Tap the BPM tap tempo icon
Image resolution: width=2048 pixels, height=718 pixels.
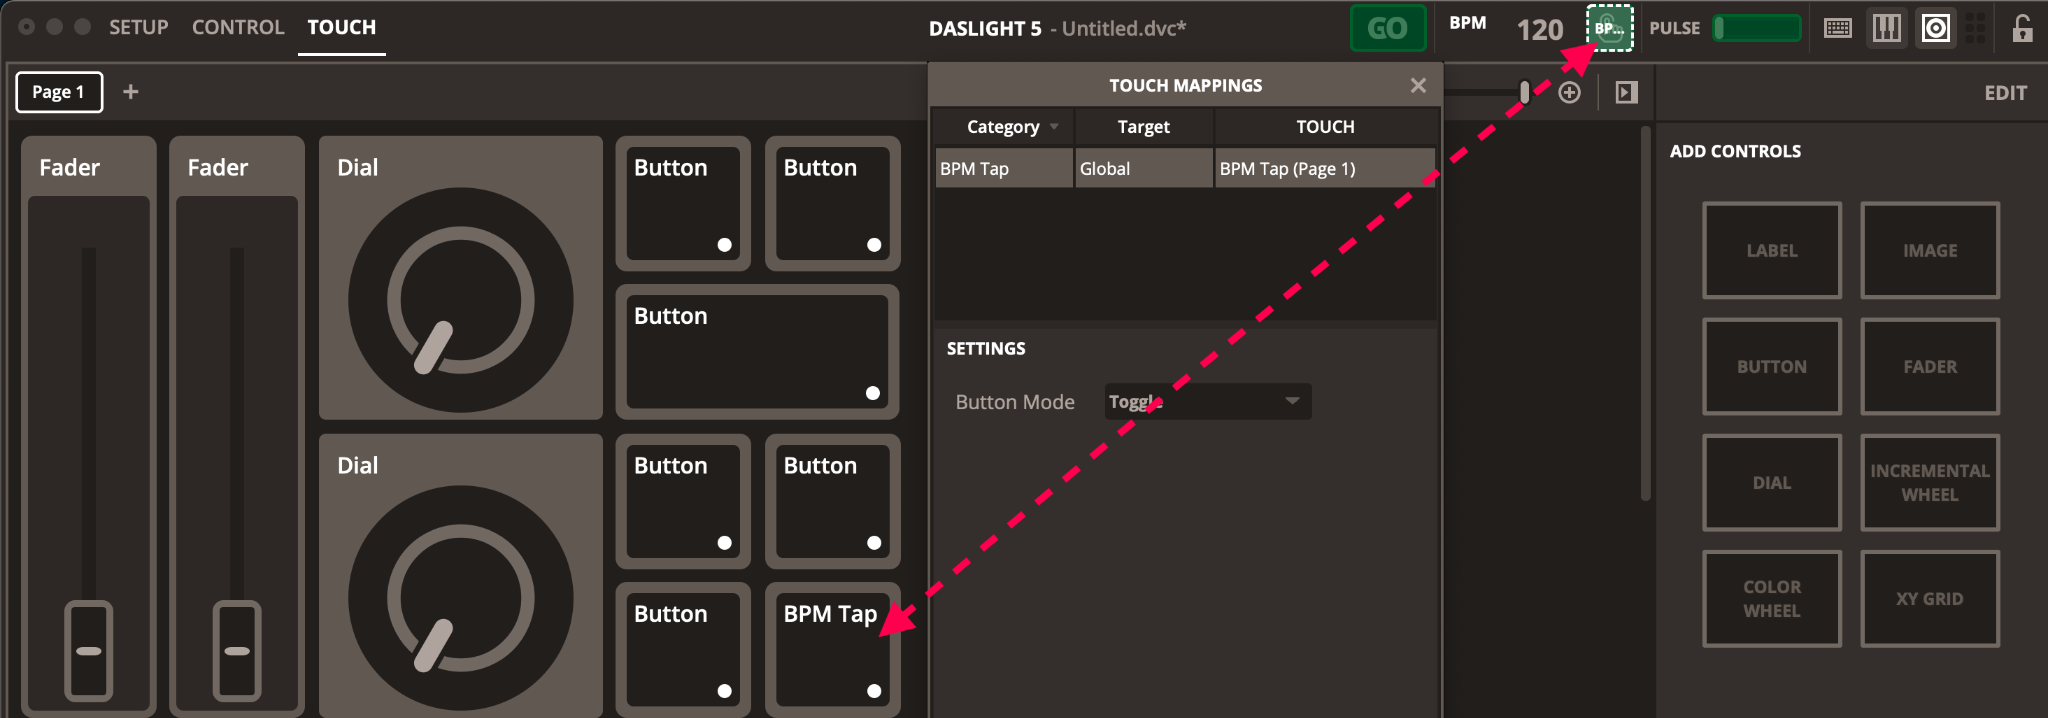1609,28
